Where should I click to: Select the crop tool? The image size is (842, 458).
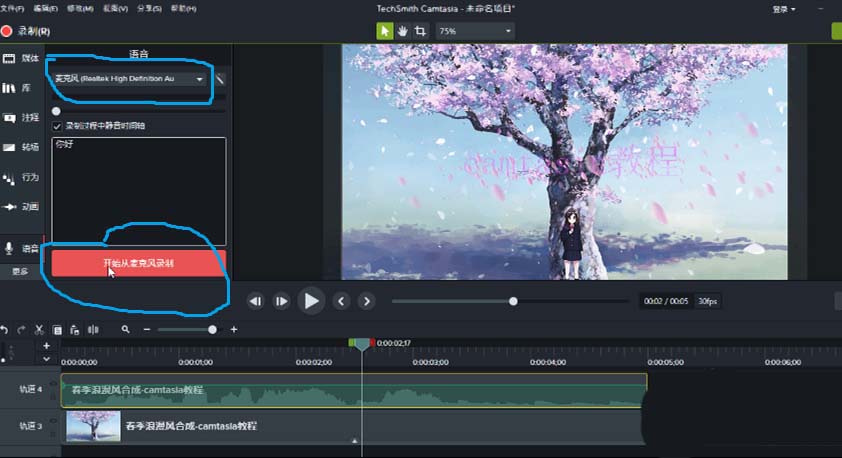(420, 31)
